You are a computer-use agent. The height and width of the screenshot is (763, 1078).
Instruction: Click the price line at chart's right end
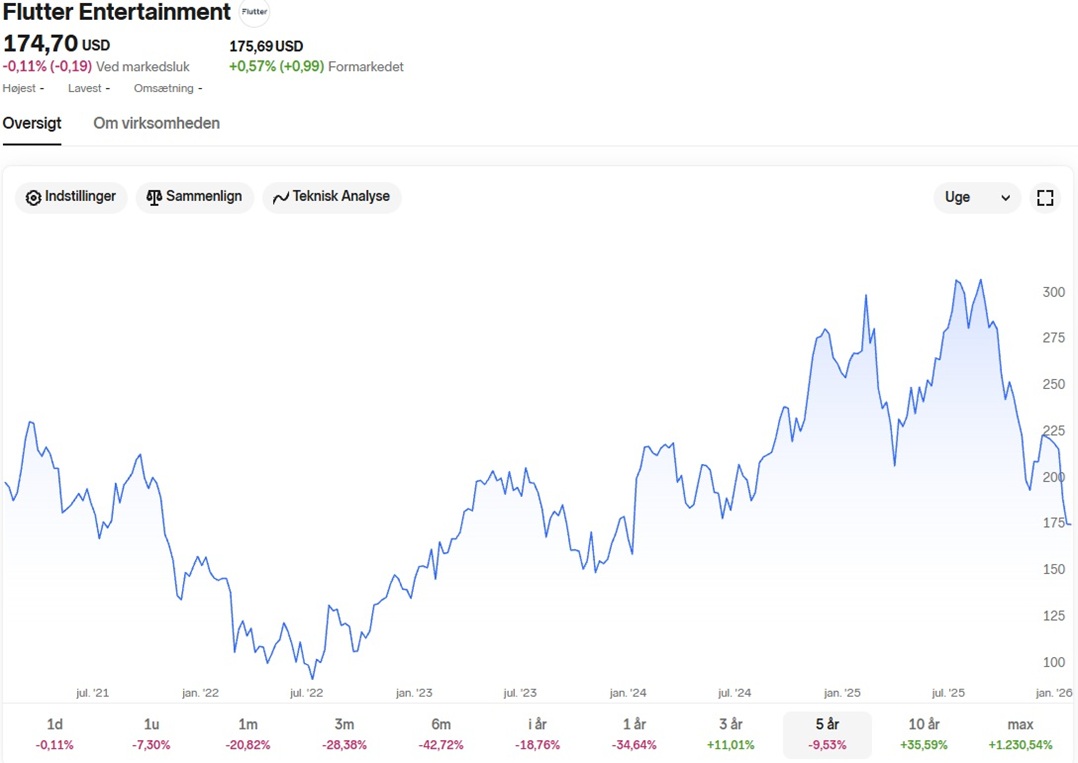click(1069, 524)
